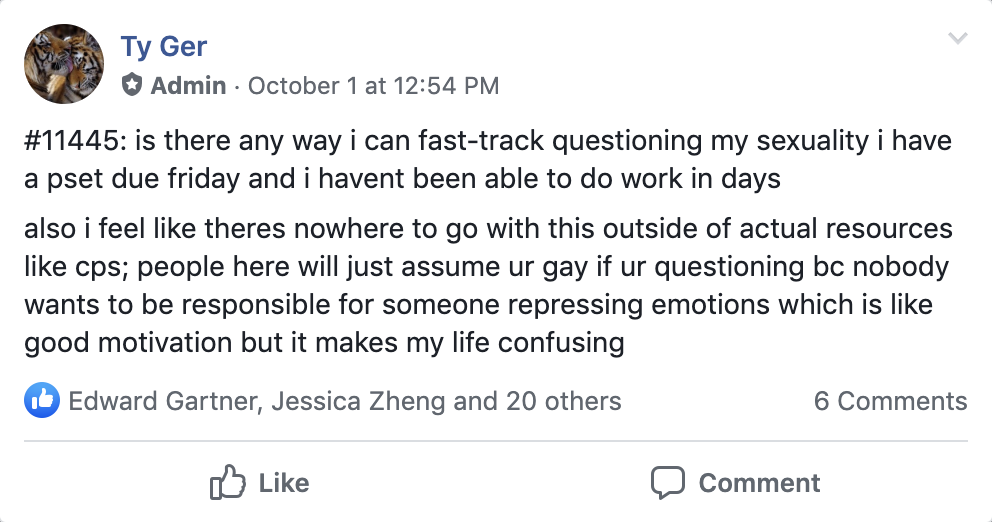This screenshot has height=522, width=992.
Task: Open the post options chevron menu
Action: pyautogui.click(x=957, y=39)
